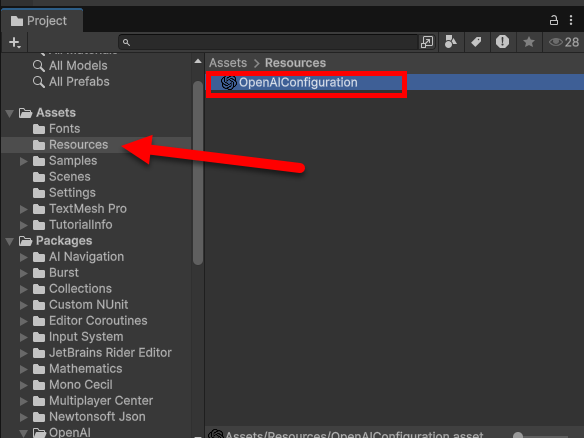Expand the Mathematics package
Viewport: 584px width, 438px height.
coord(23,369)
